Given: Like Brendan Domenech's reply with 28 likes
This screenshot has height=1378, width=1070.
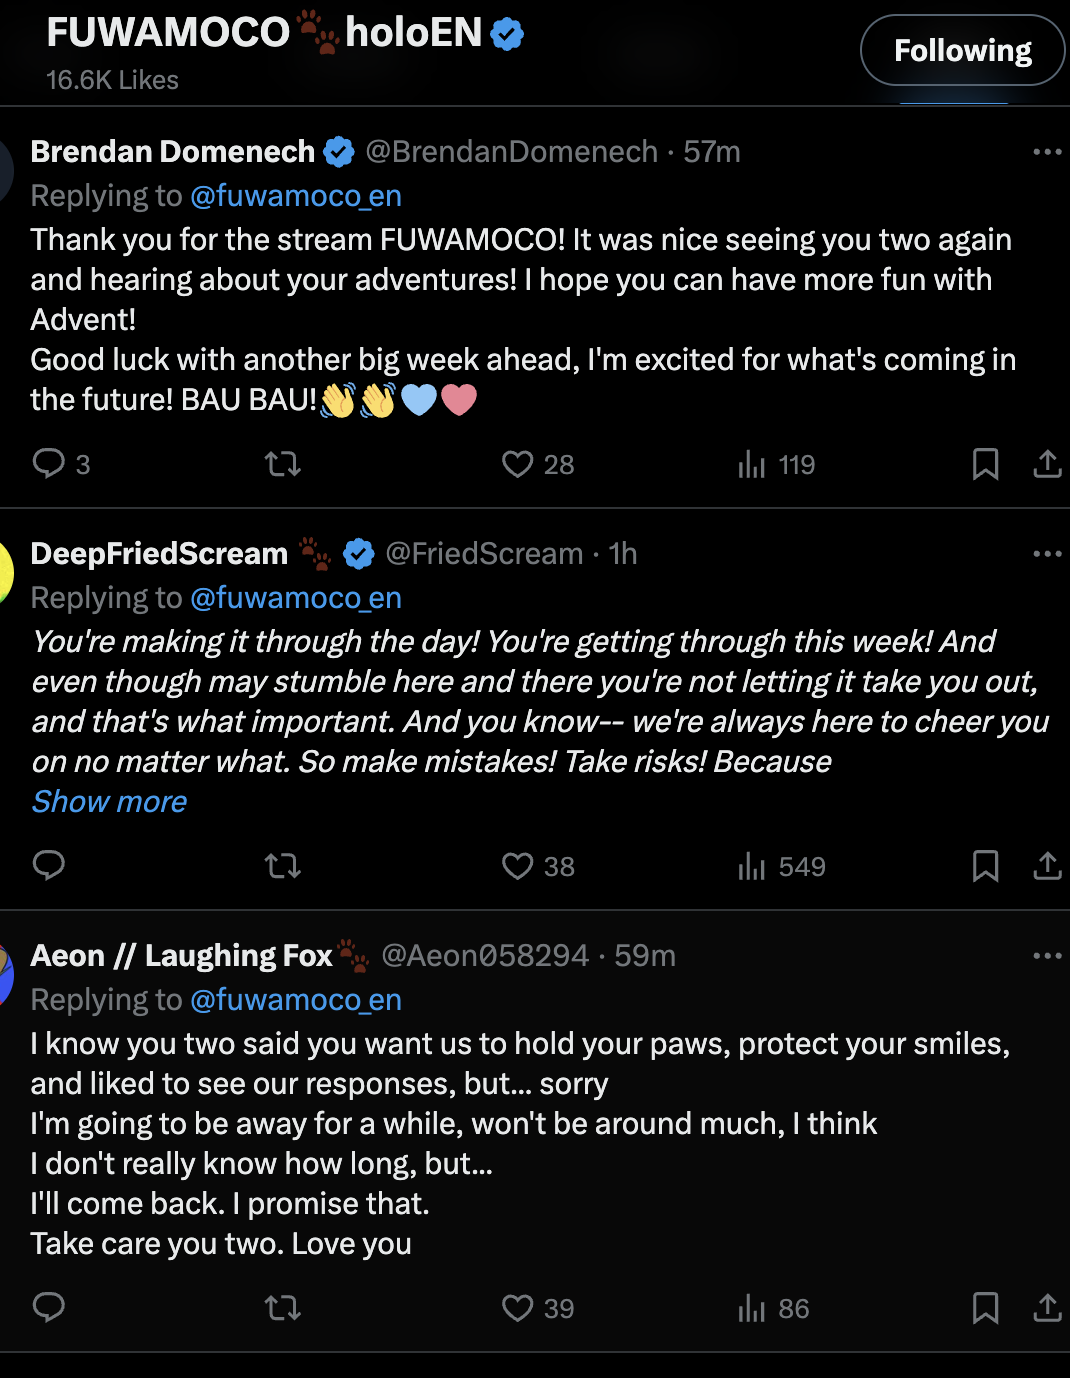Looking at the screenshot, I should [518, 464].
